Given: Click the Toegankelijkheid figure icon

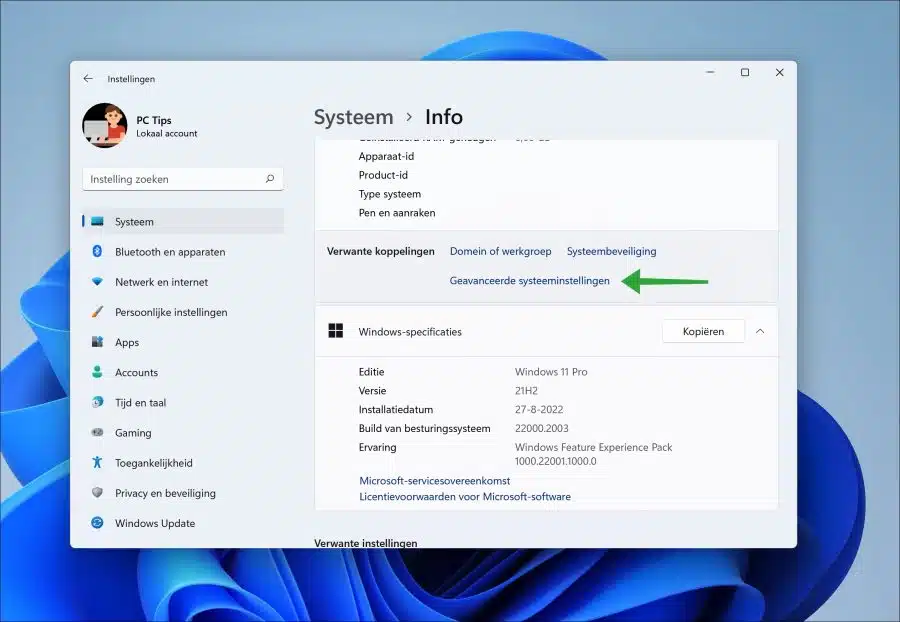Looking at the screenshot, I should pos(97,462).
